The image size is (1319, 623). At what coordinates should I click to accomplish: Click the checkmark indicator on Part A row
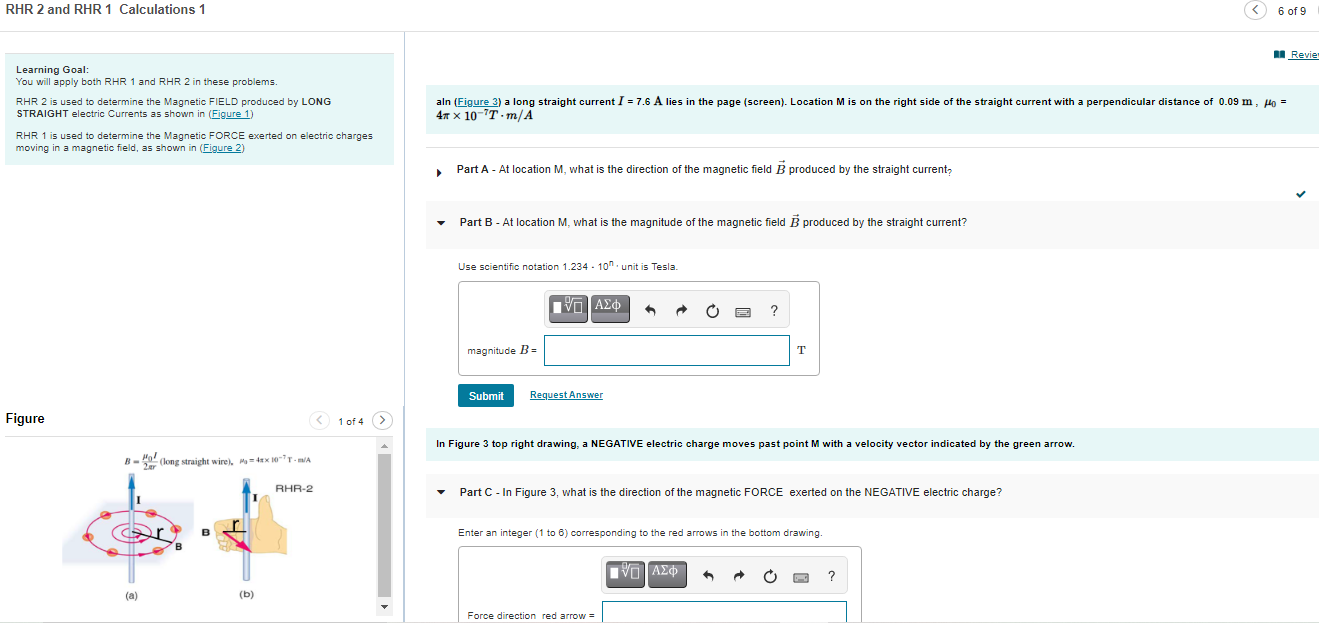(x=1301, y=193)
